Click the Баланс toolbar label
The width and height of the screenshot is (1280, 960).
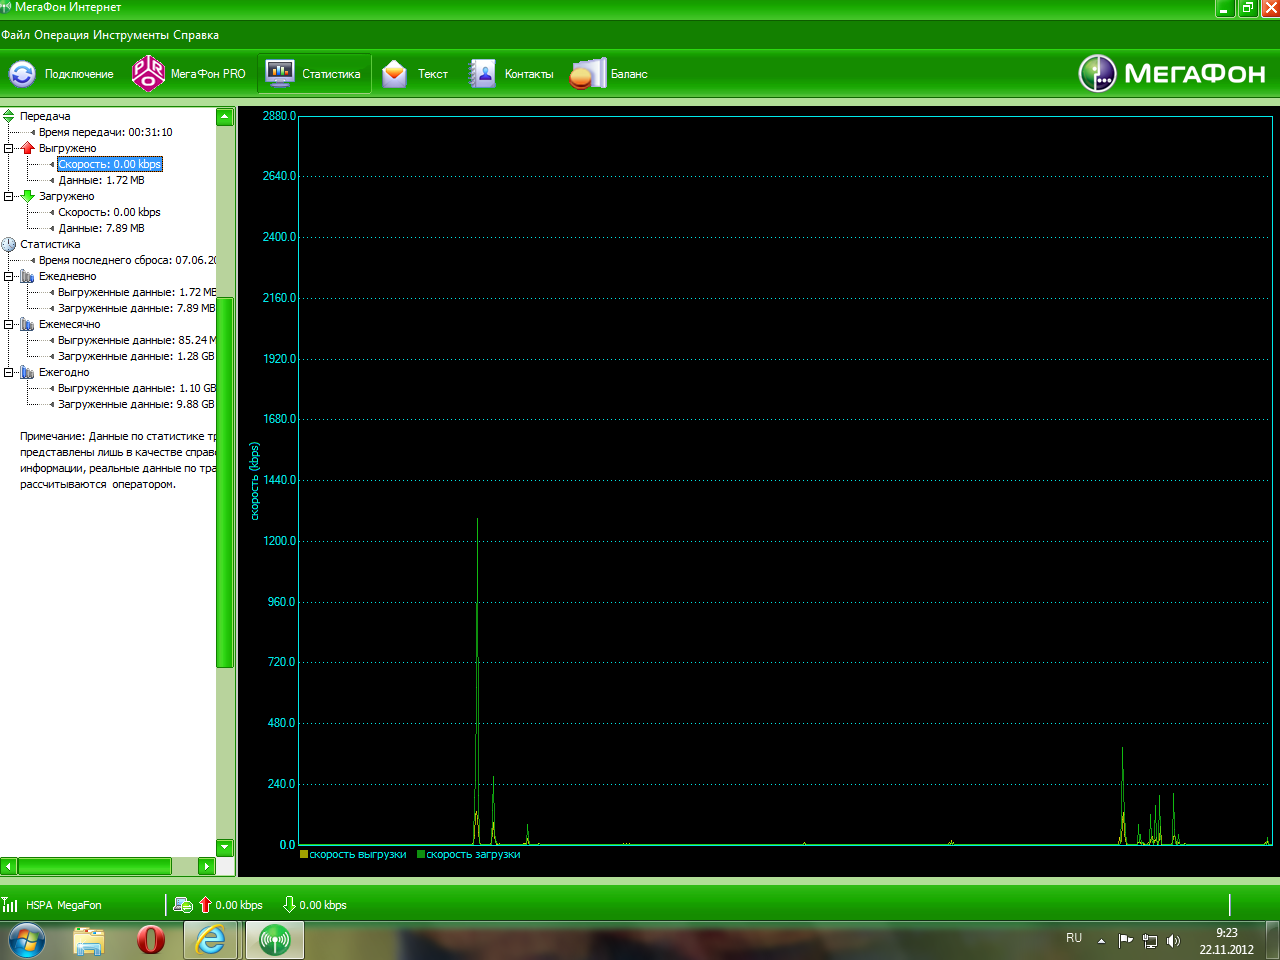tap(629, 74)
